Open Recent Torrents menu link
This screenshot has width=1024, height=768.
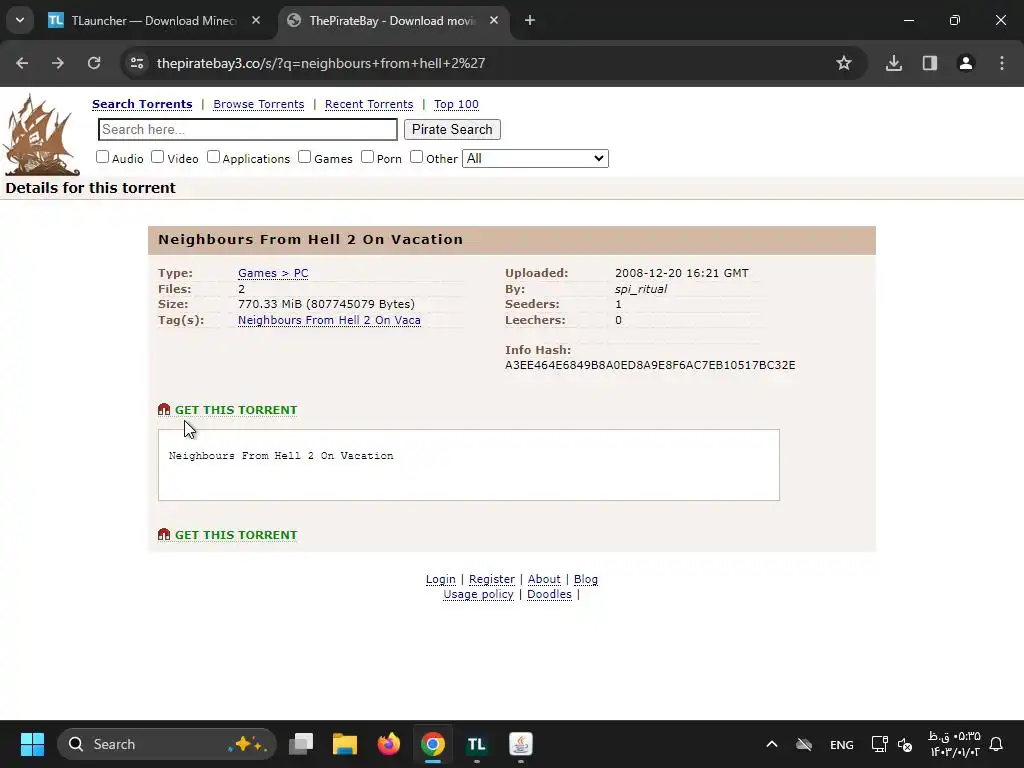[369, 104]
